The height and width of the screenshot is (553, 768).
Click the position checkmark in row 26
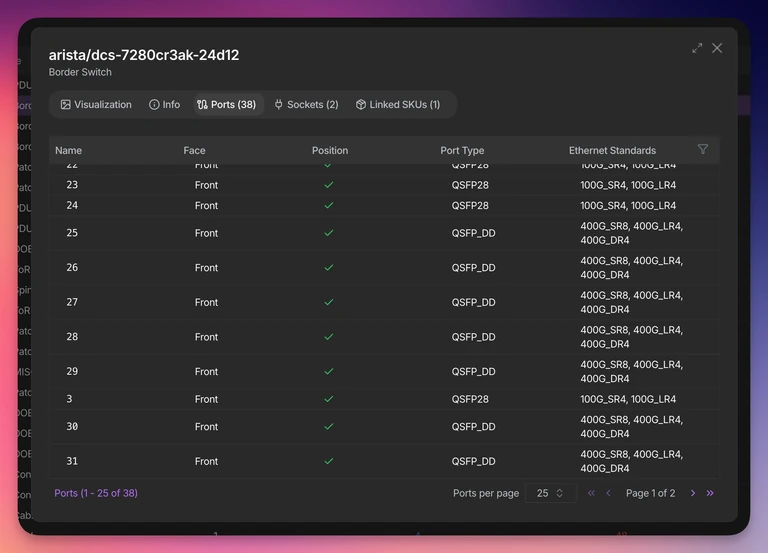click(x=329, y=267)
